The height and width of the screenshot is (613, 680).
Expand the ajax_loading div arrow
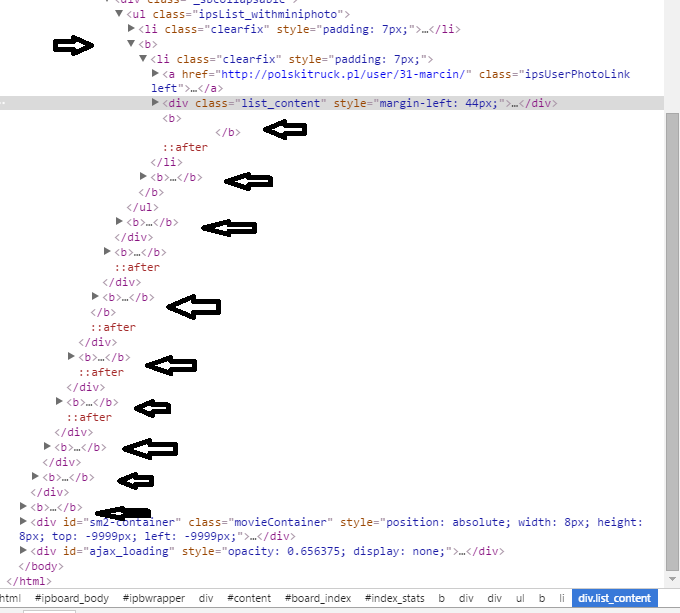pyautogui.click(x=23, y=551)
